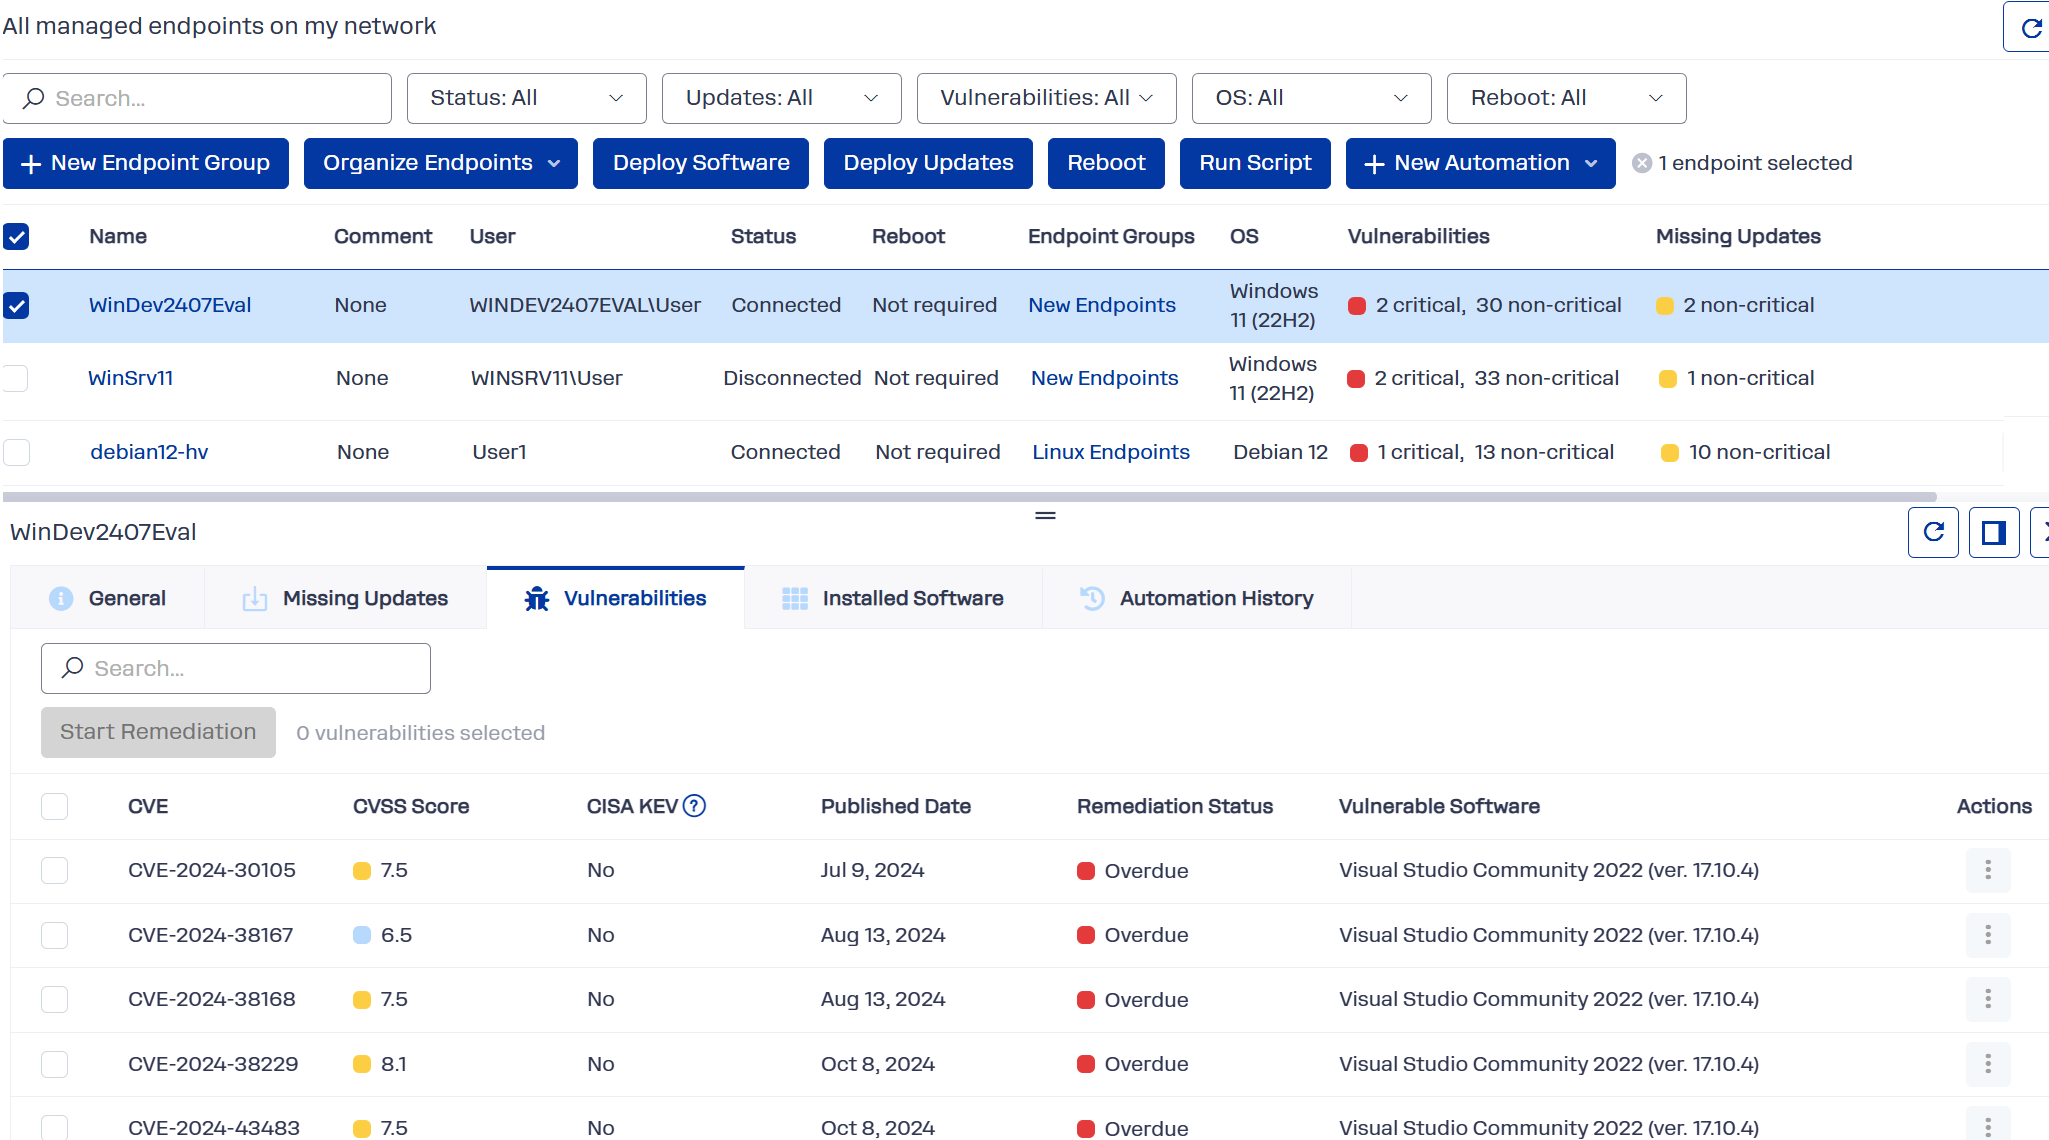Expand the New Automation dropdown button
The image size is (2049, 1140).
coord(1481,163)
